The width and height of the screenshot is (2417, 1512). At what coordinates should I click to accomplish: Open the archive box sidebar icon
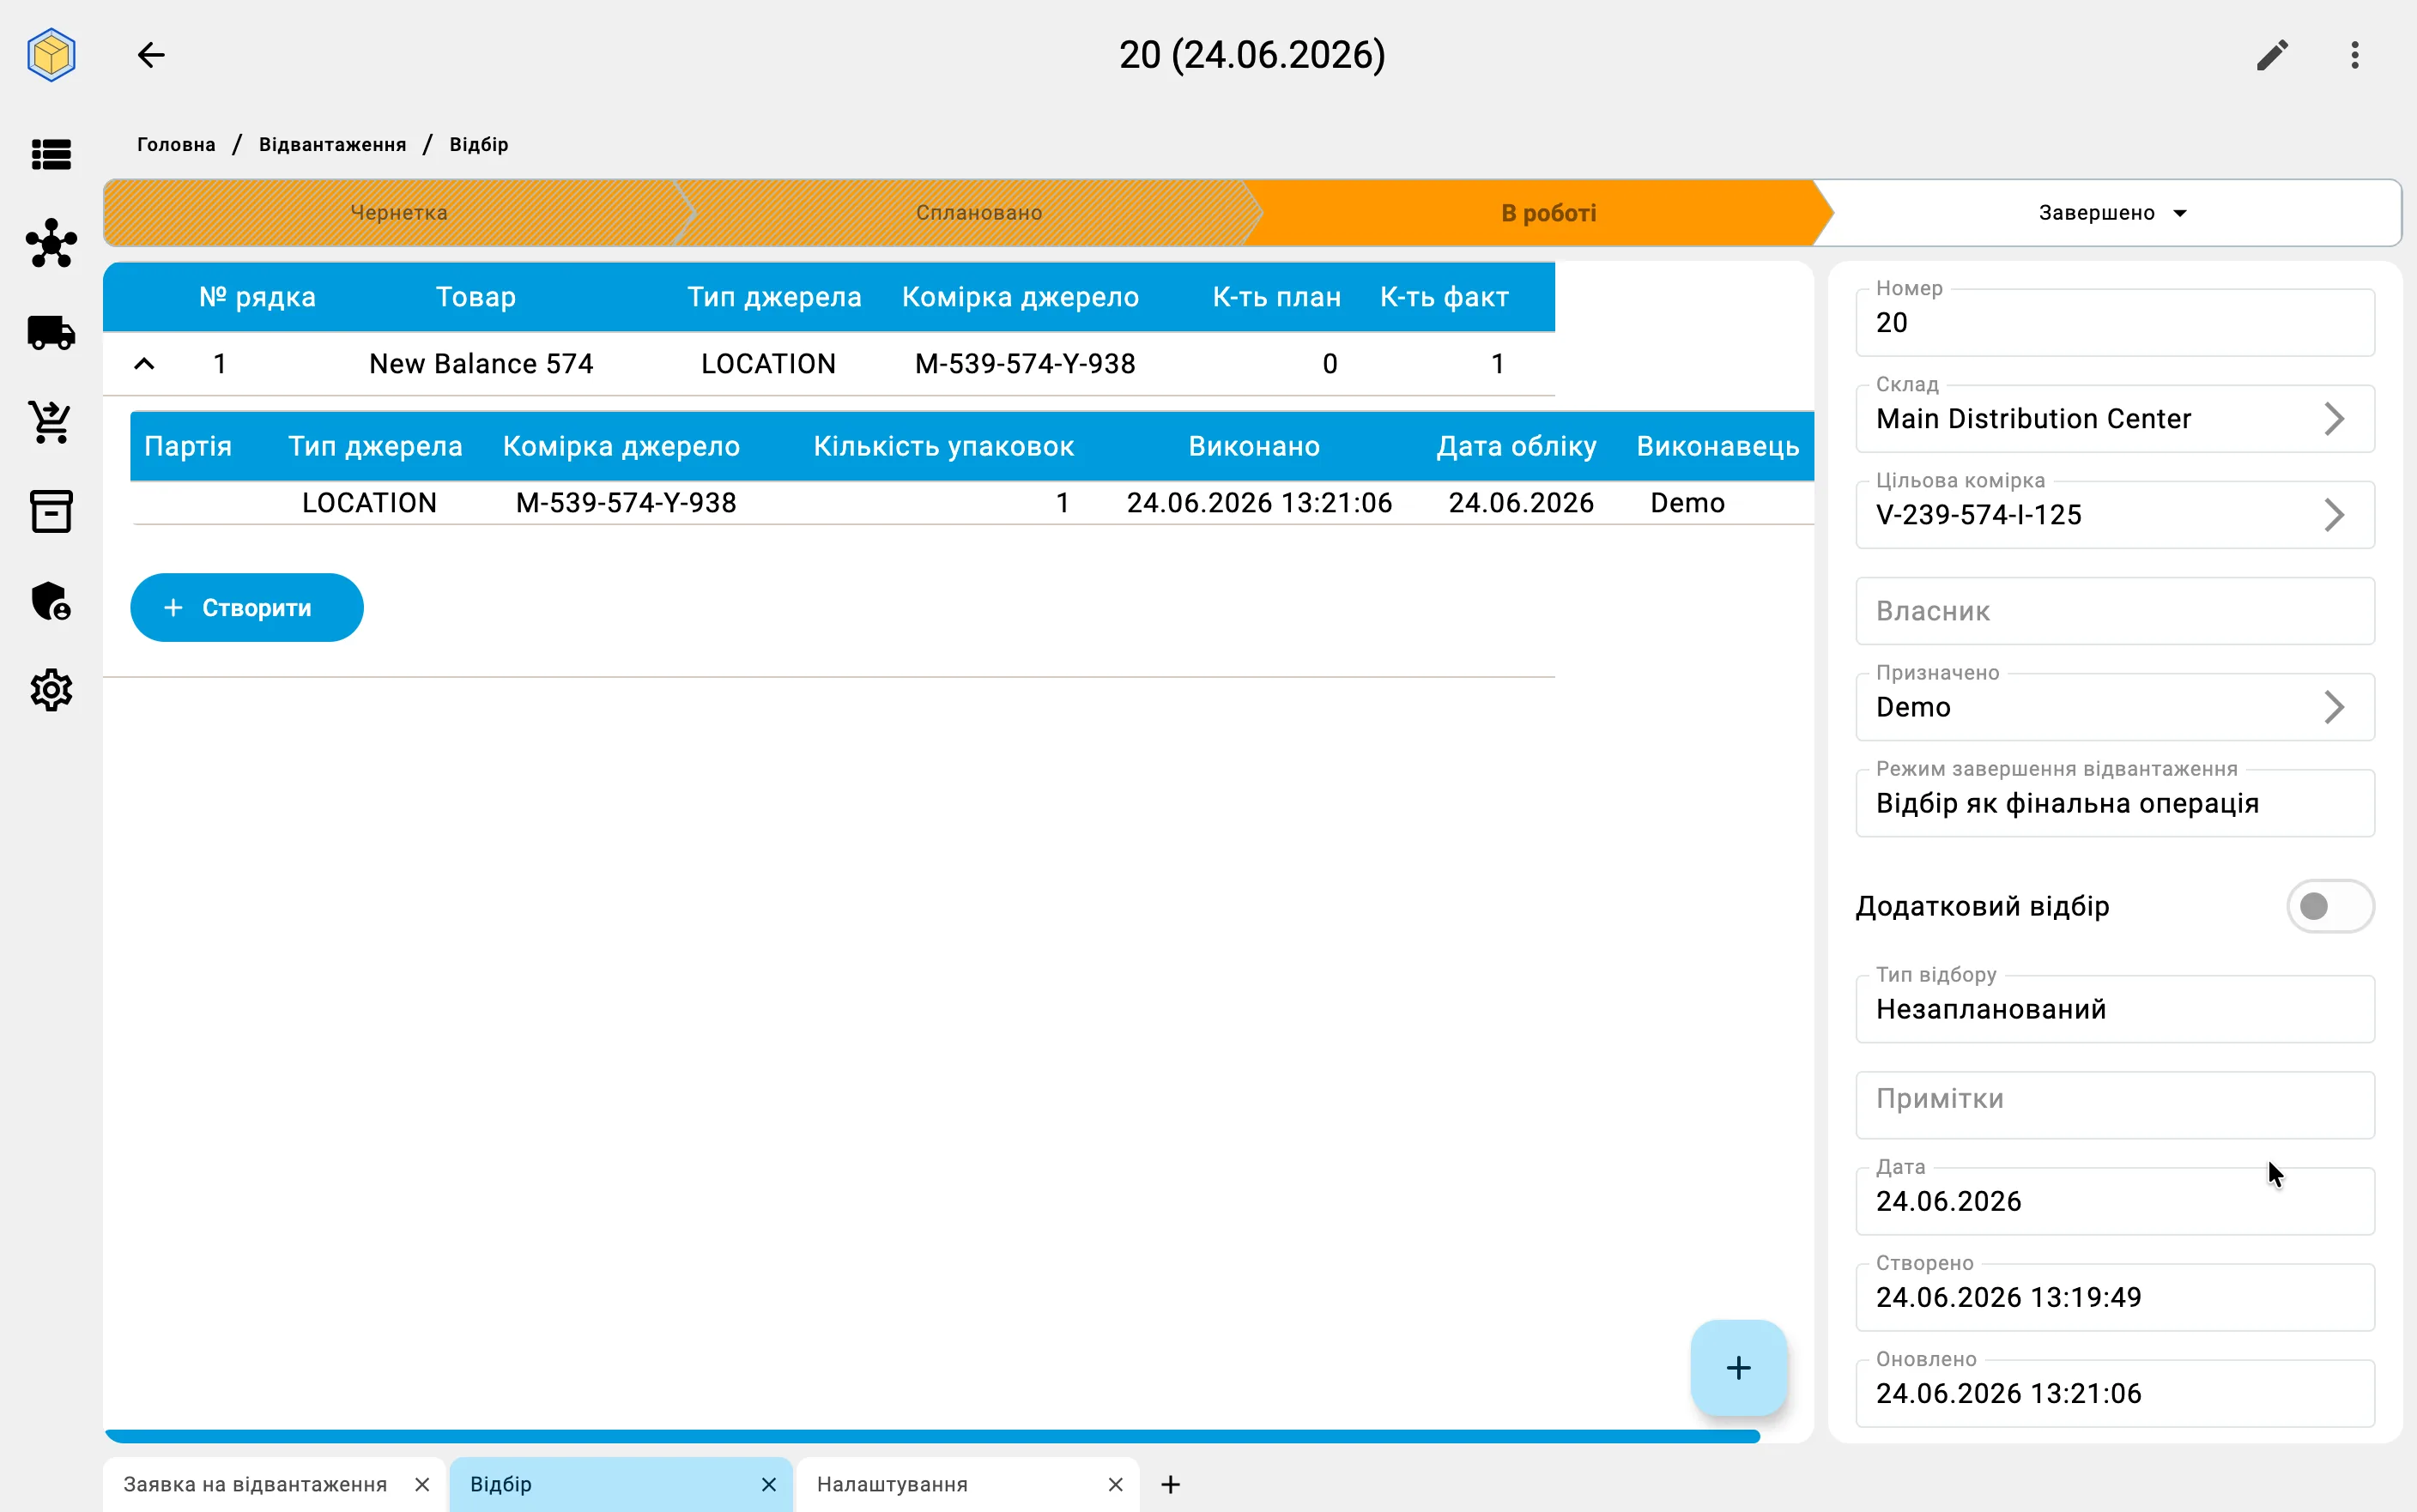click(x=51, y=511)
